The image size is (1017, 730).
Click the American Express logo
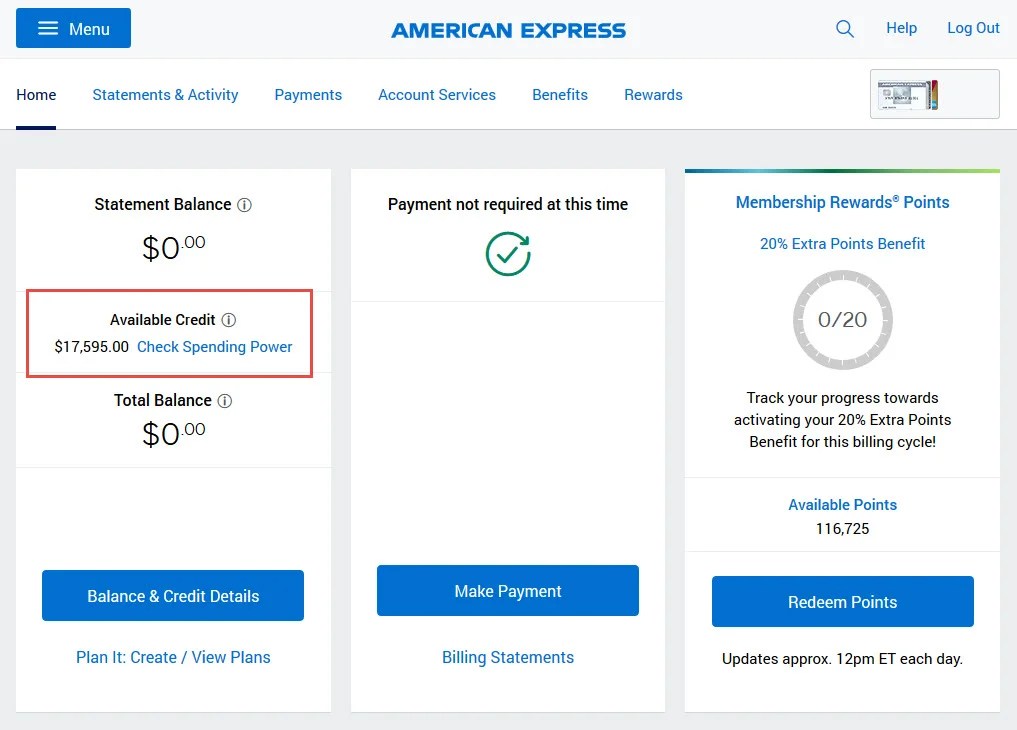(508, 30)
